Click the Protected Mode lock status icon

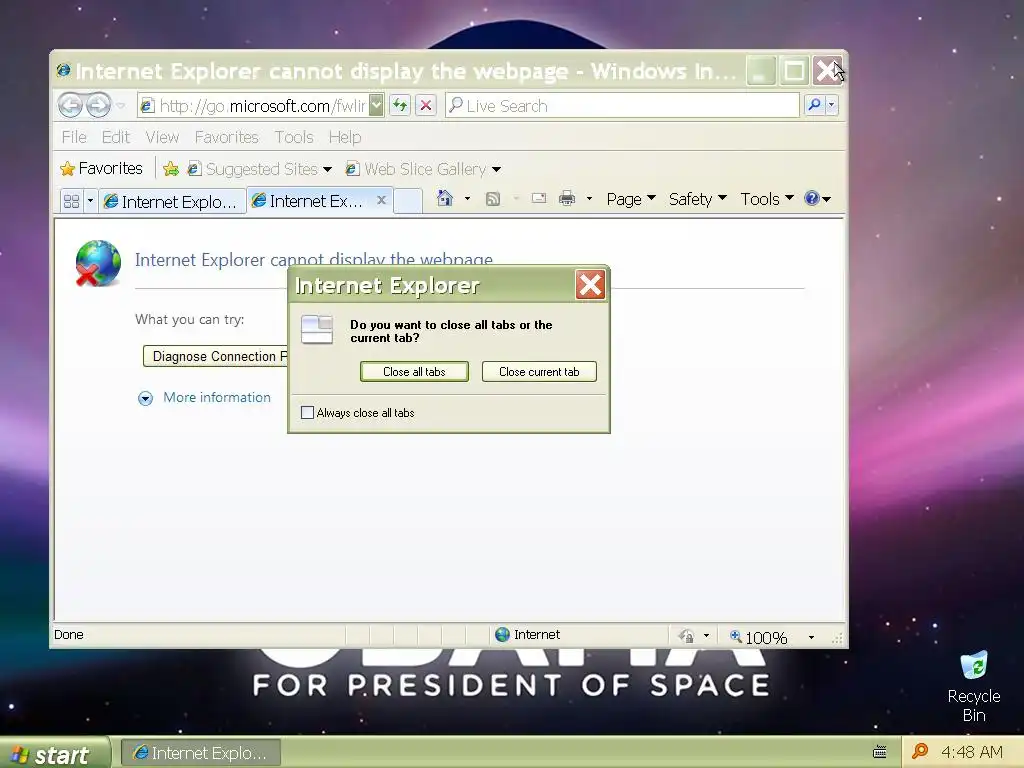pos(686,635)
